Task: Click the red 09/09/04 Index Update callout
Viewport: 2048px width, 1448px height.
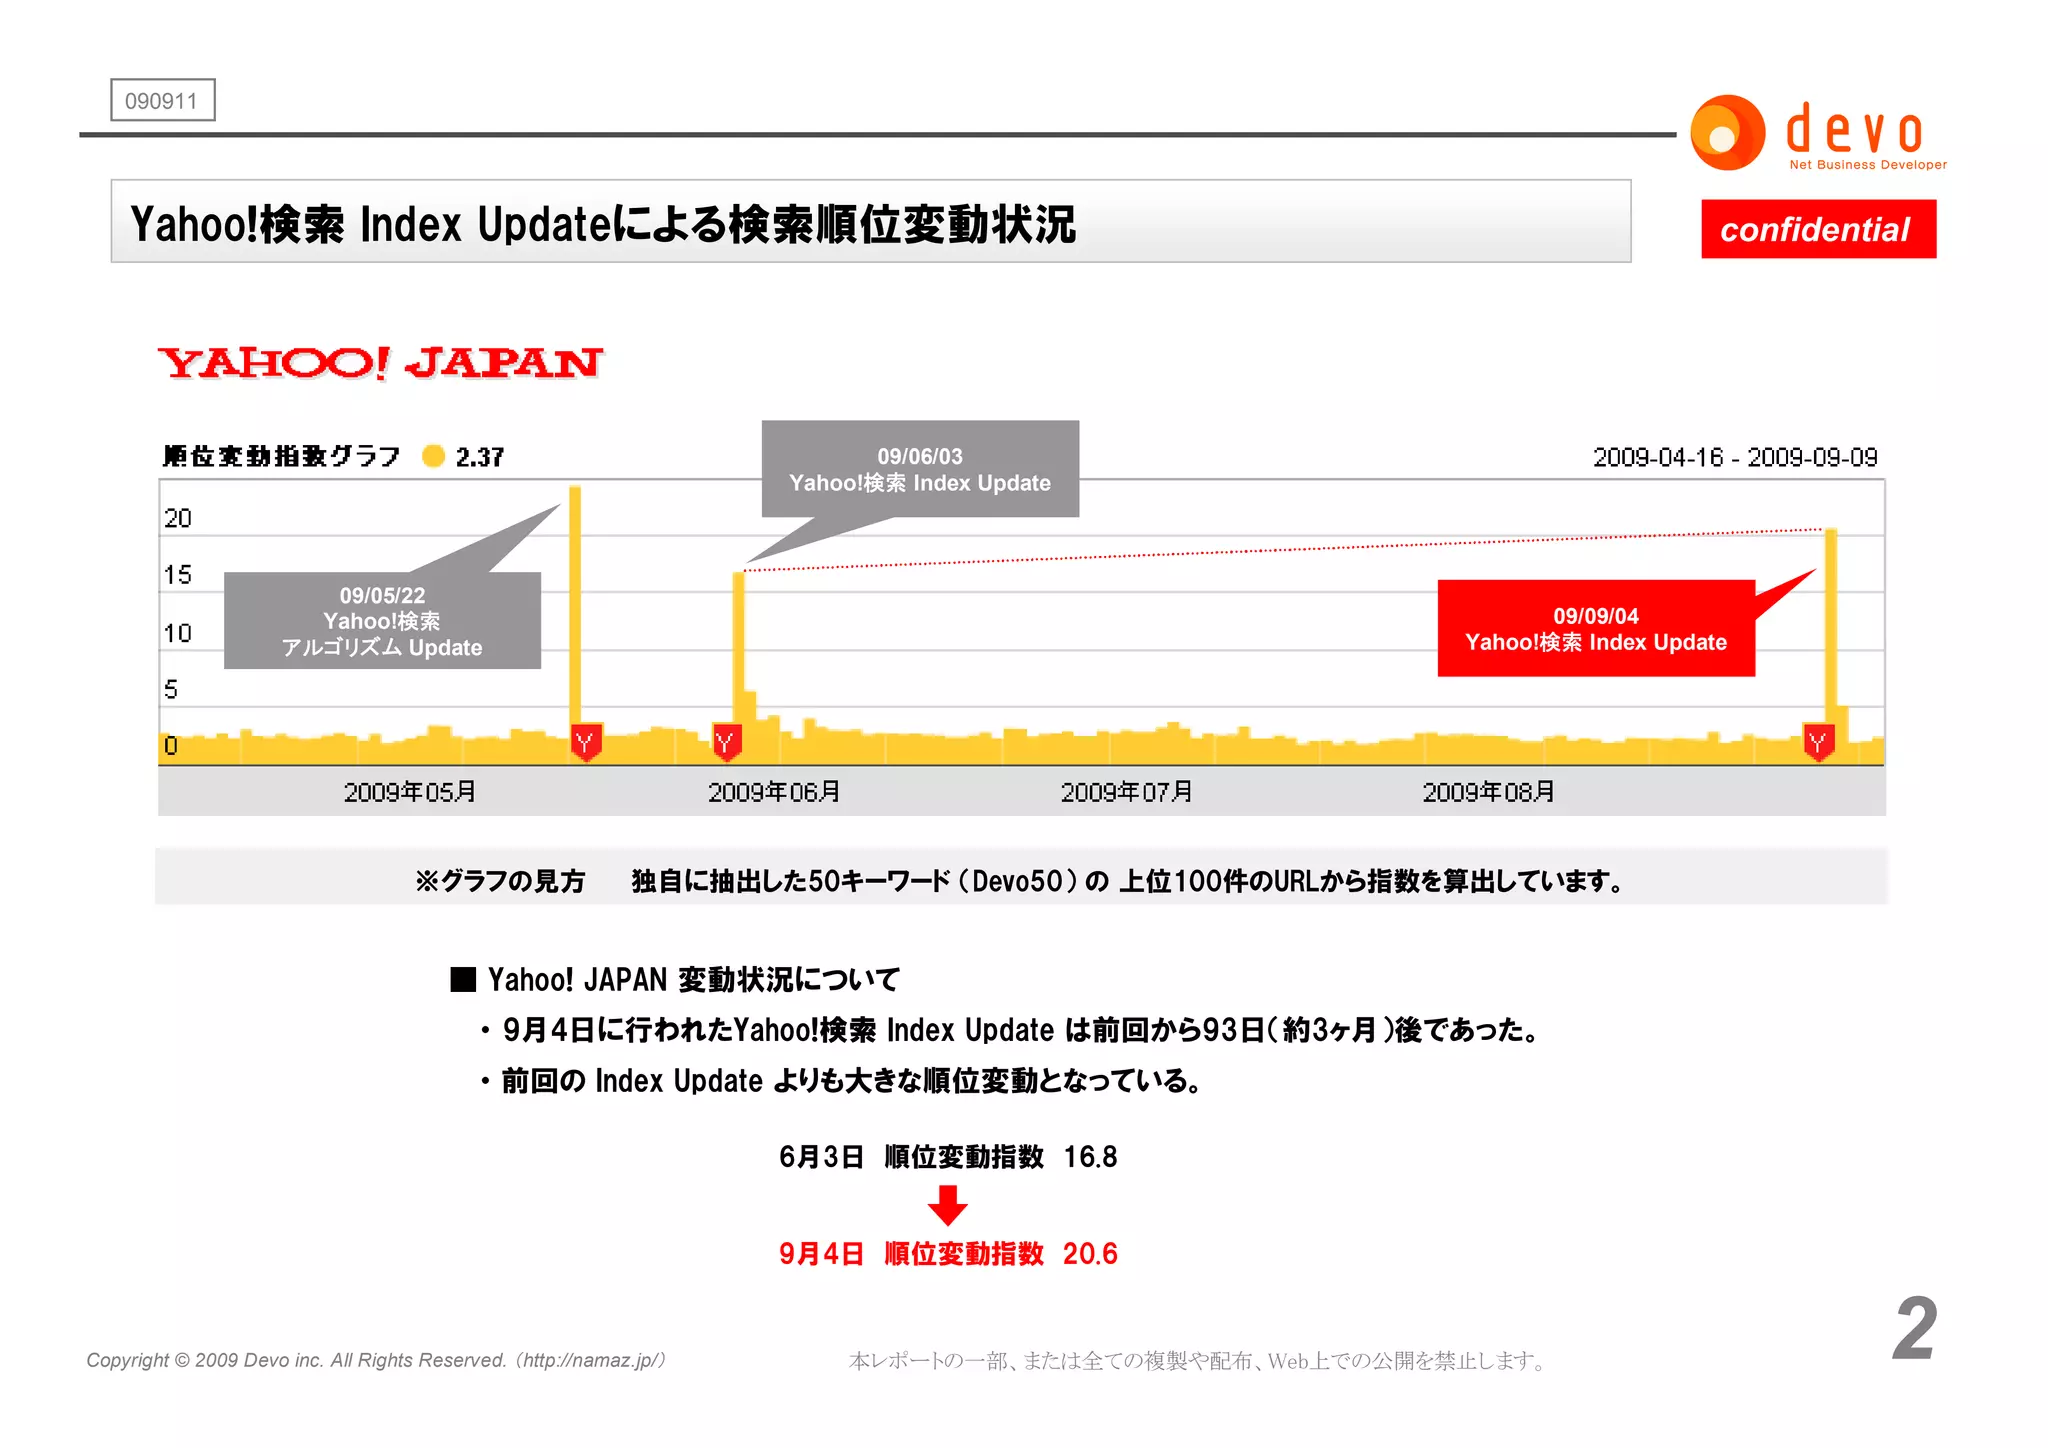Action: pos(1595,629)
